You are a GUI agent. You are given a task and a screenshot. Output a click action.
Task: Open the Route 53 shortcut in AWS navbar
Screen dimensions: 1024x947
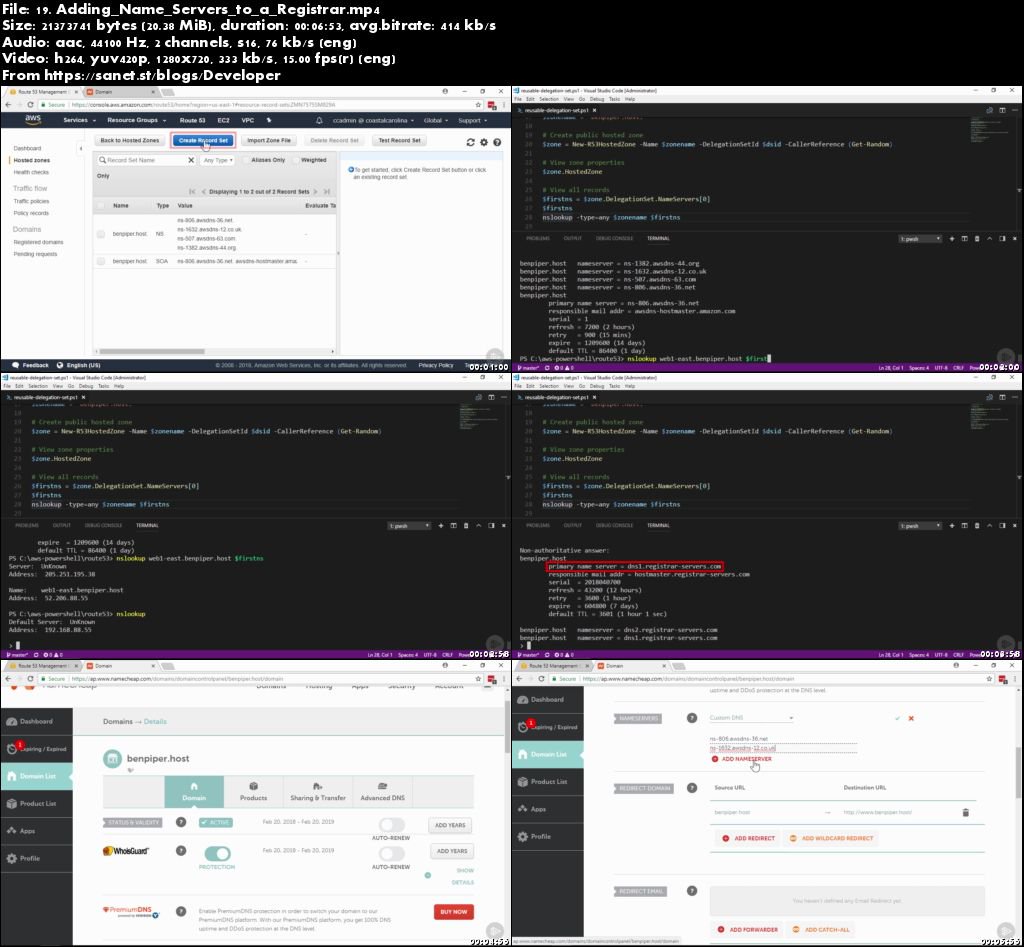pos(192,121)
